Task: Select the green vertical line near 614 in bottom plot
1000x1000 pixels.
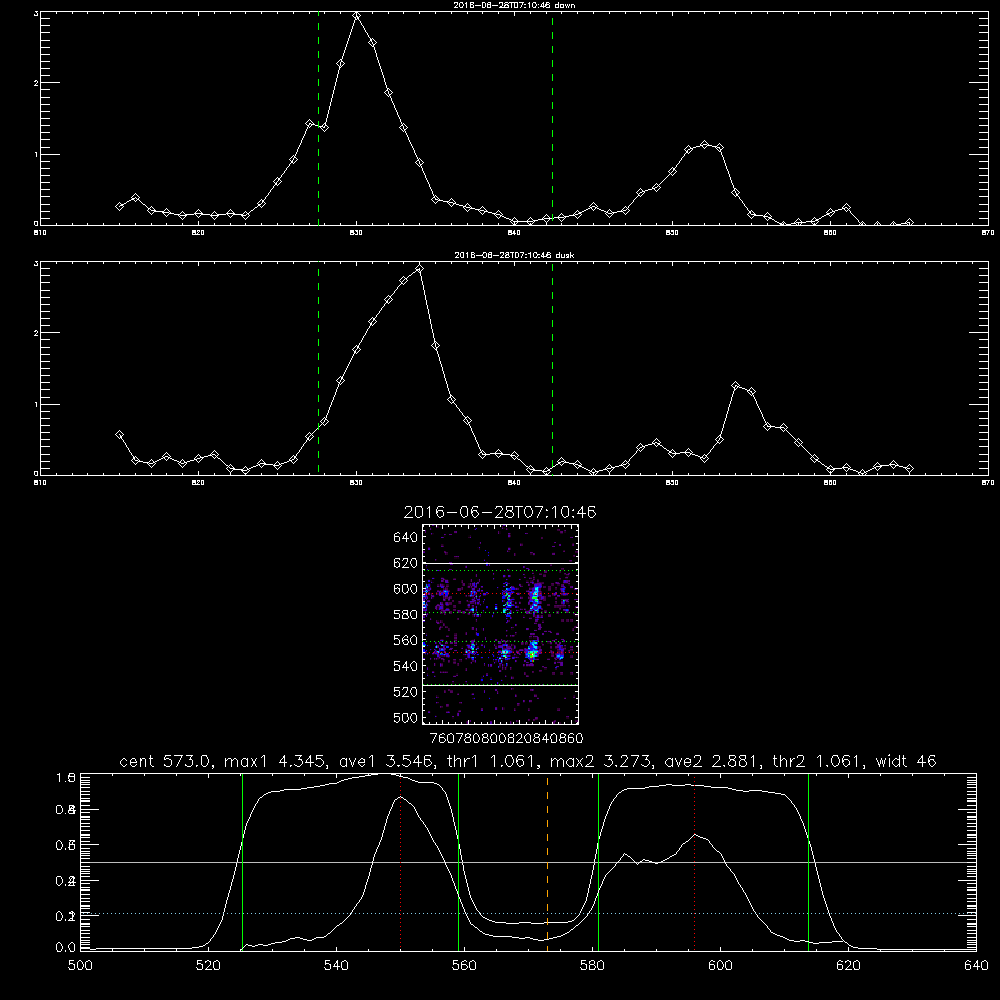Action: tap(808, 862)
